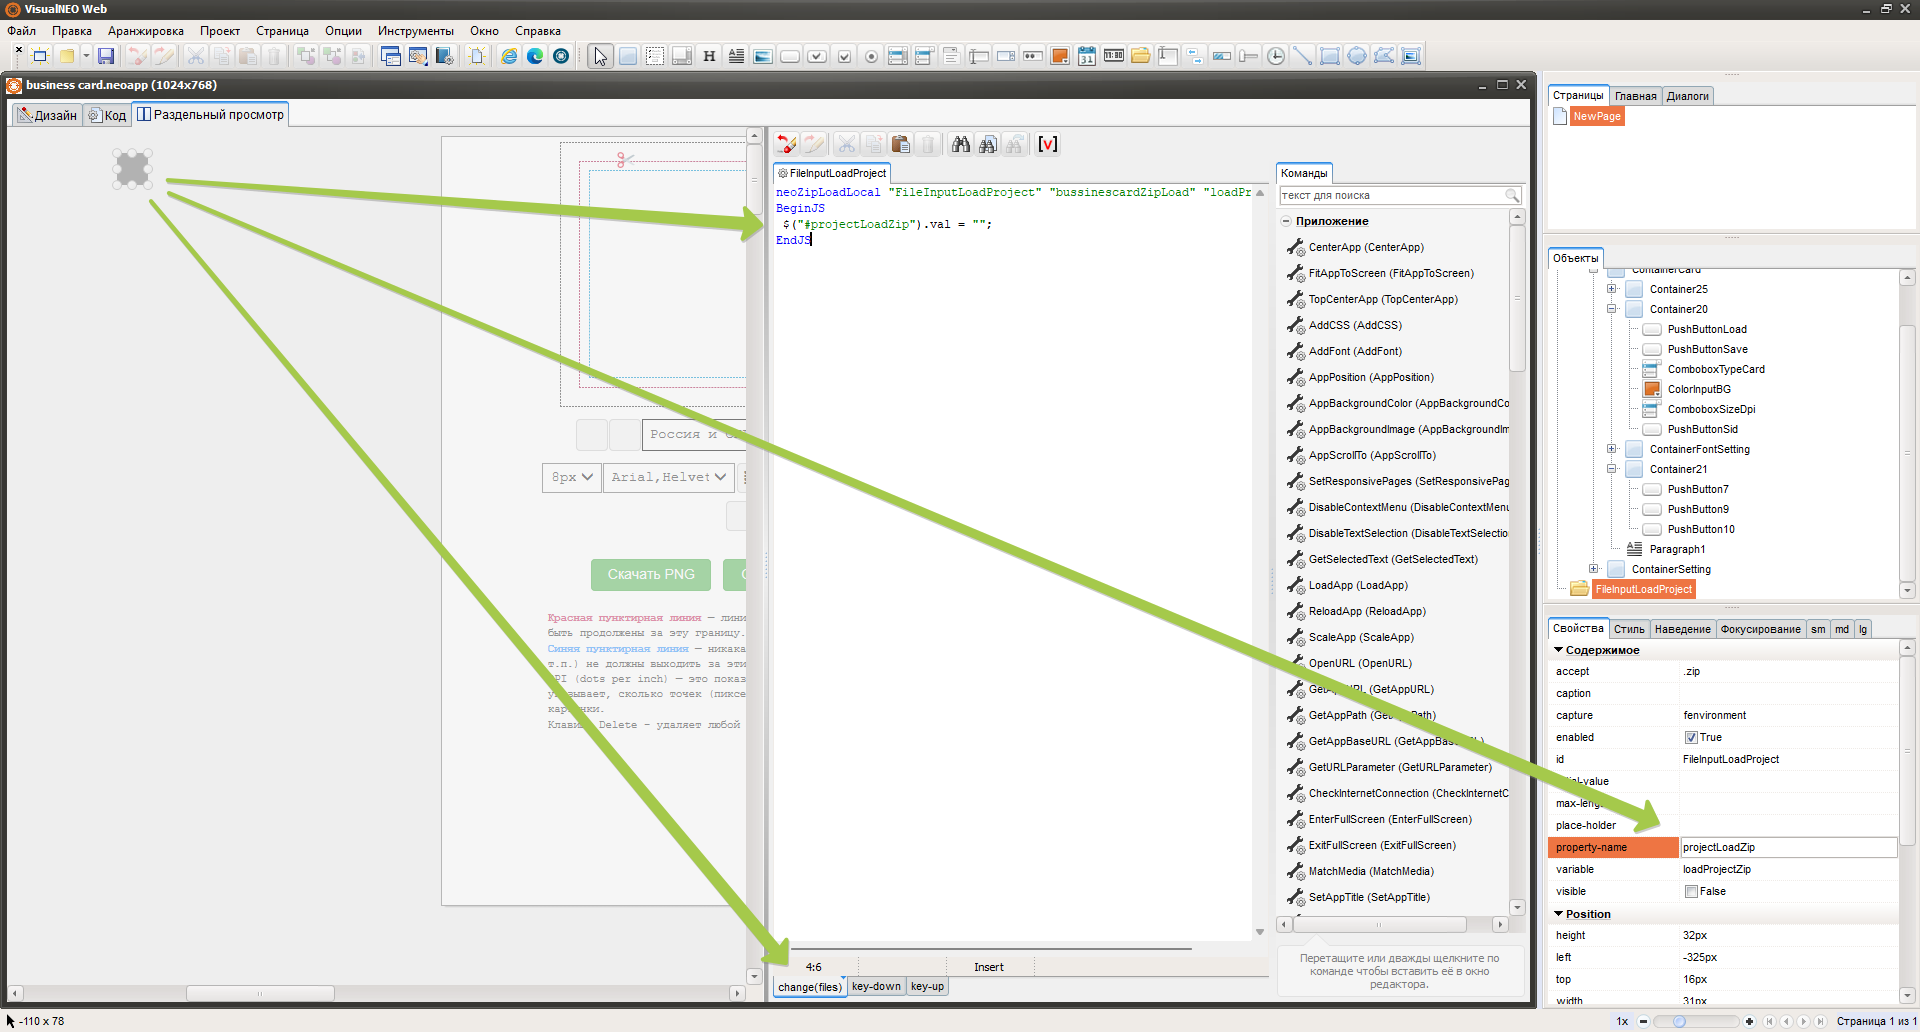Pick the Time input object tool
Viewport: 1920px width, 1032px height.
click(1114, 56)
